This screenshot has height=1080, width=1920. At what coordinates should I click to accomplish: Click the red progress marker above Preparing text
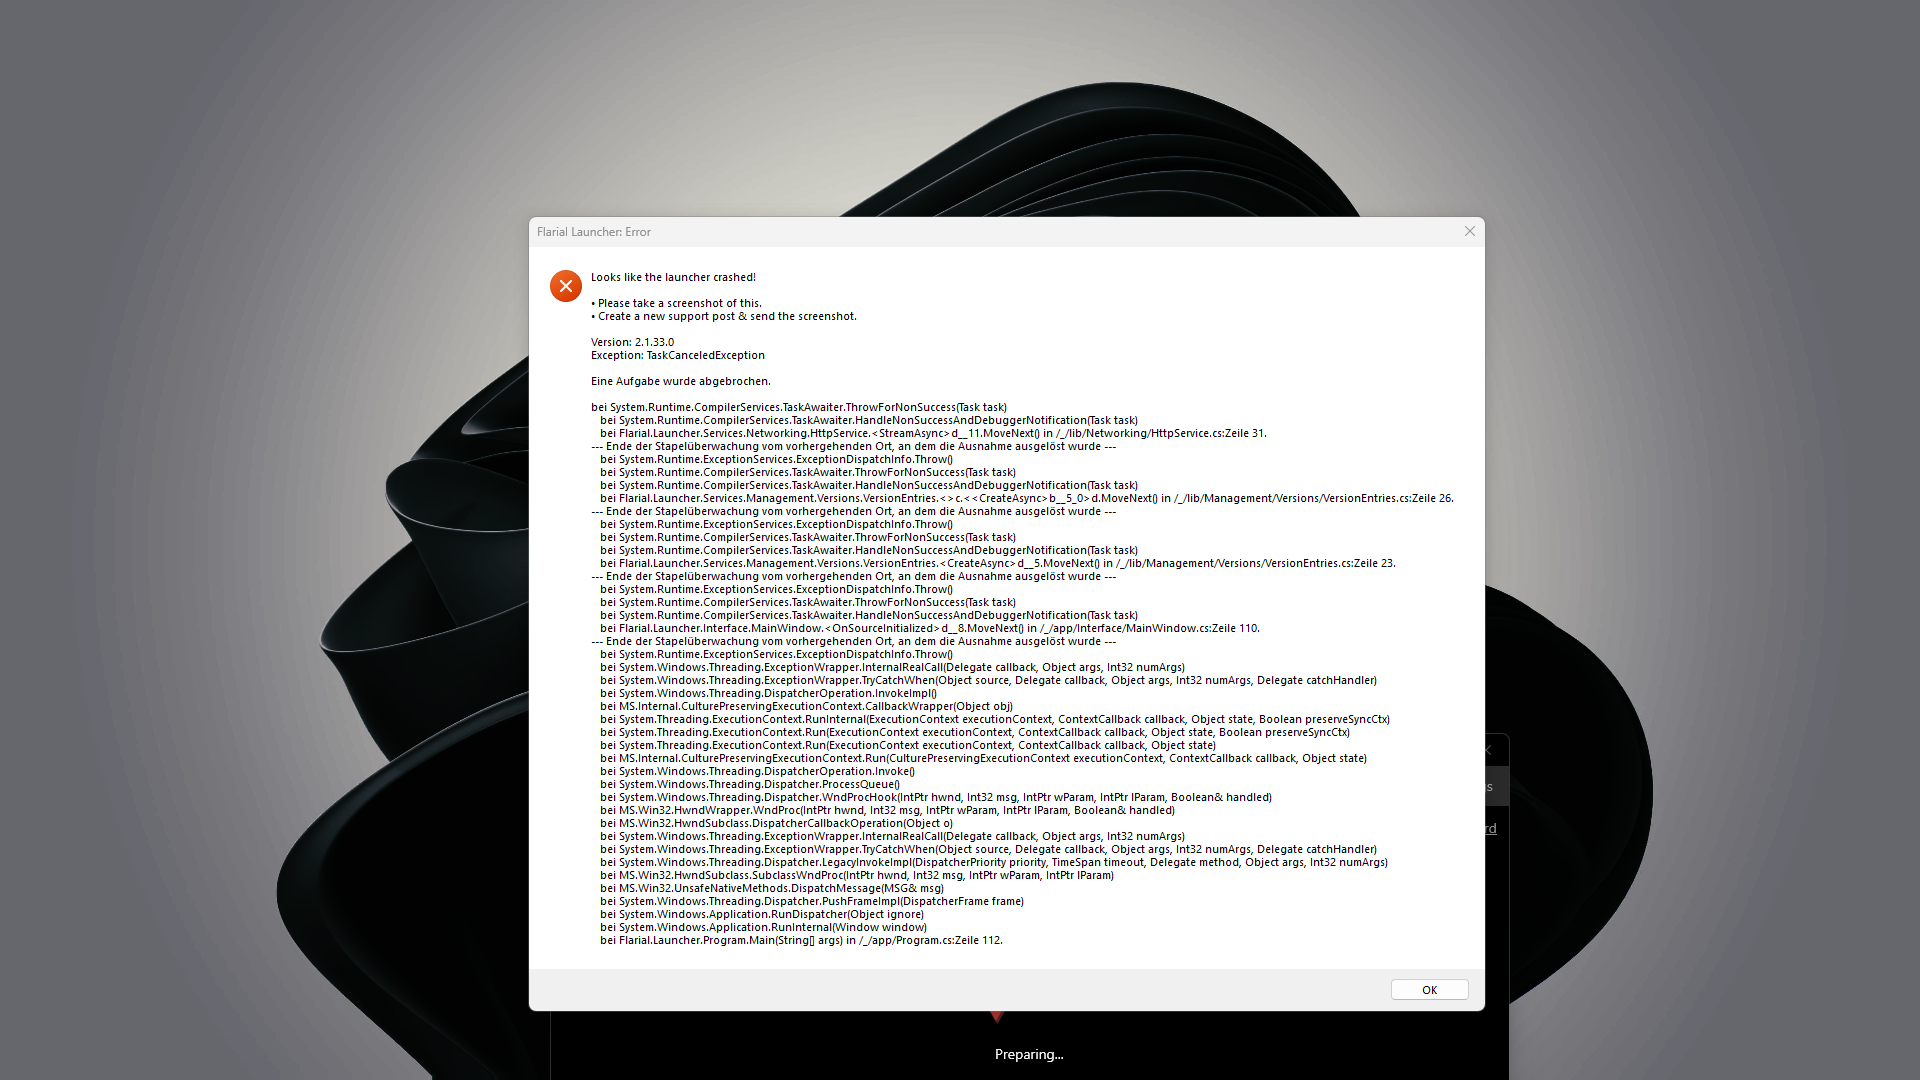coord(998,1017)
